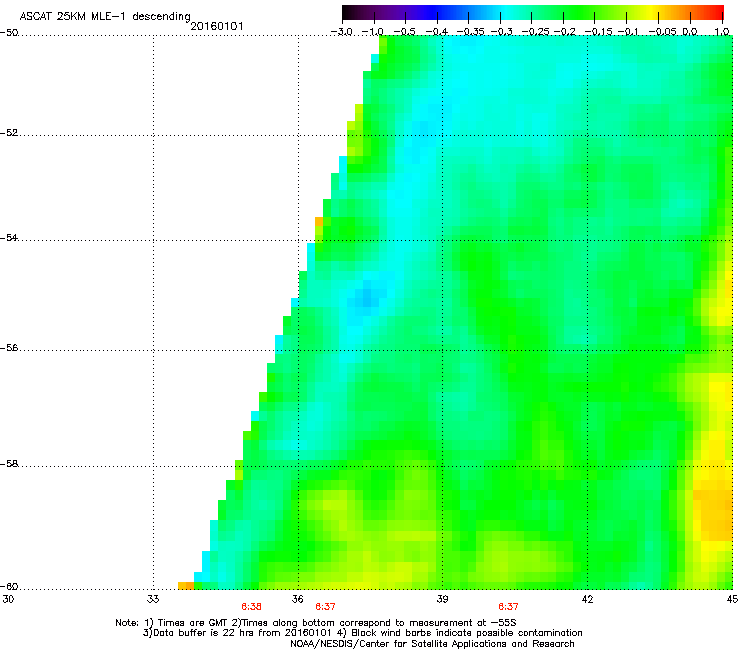The image size is (740, 650).
Task: Click the color bar label -0.5
Action: click(404, 32)
